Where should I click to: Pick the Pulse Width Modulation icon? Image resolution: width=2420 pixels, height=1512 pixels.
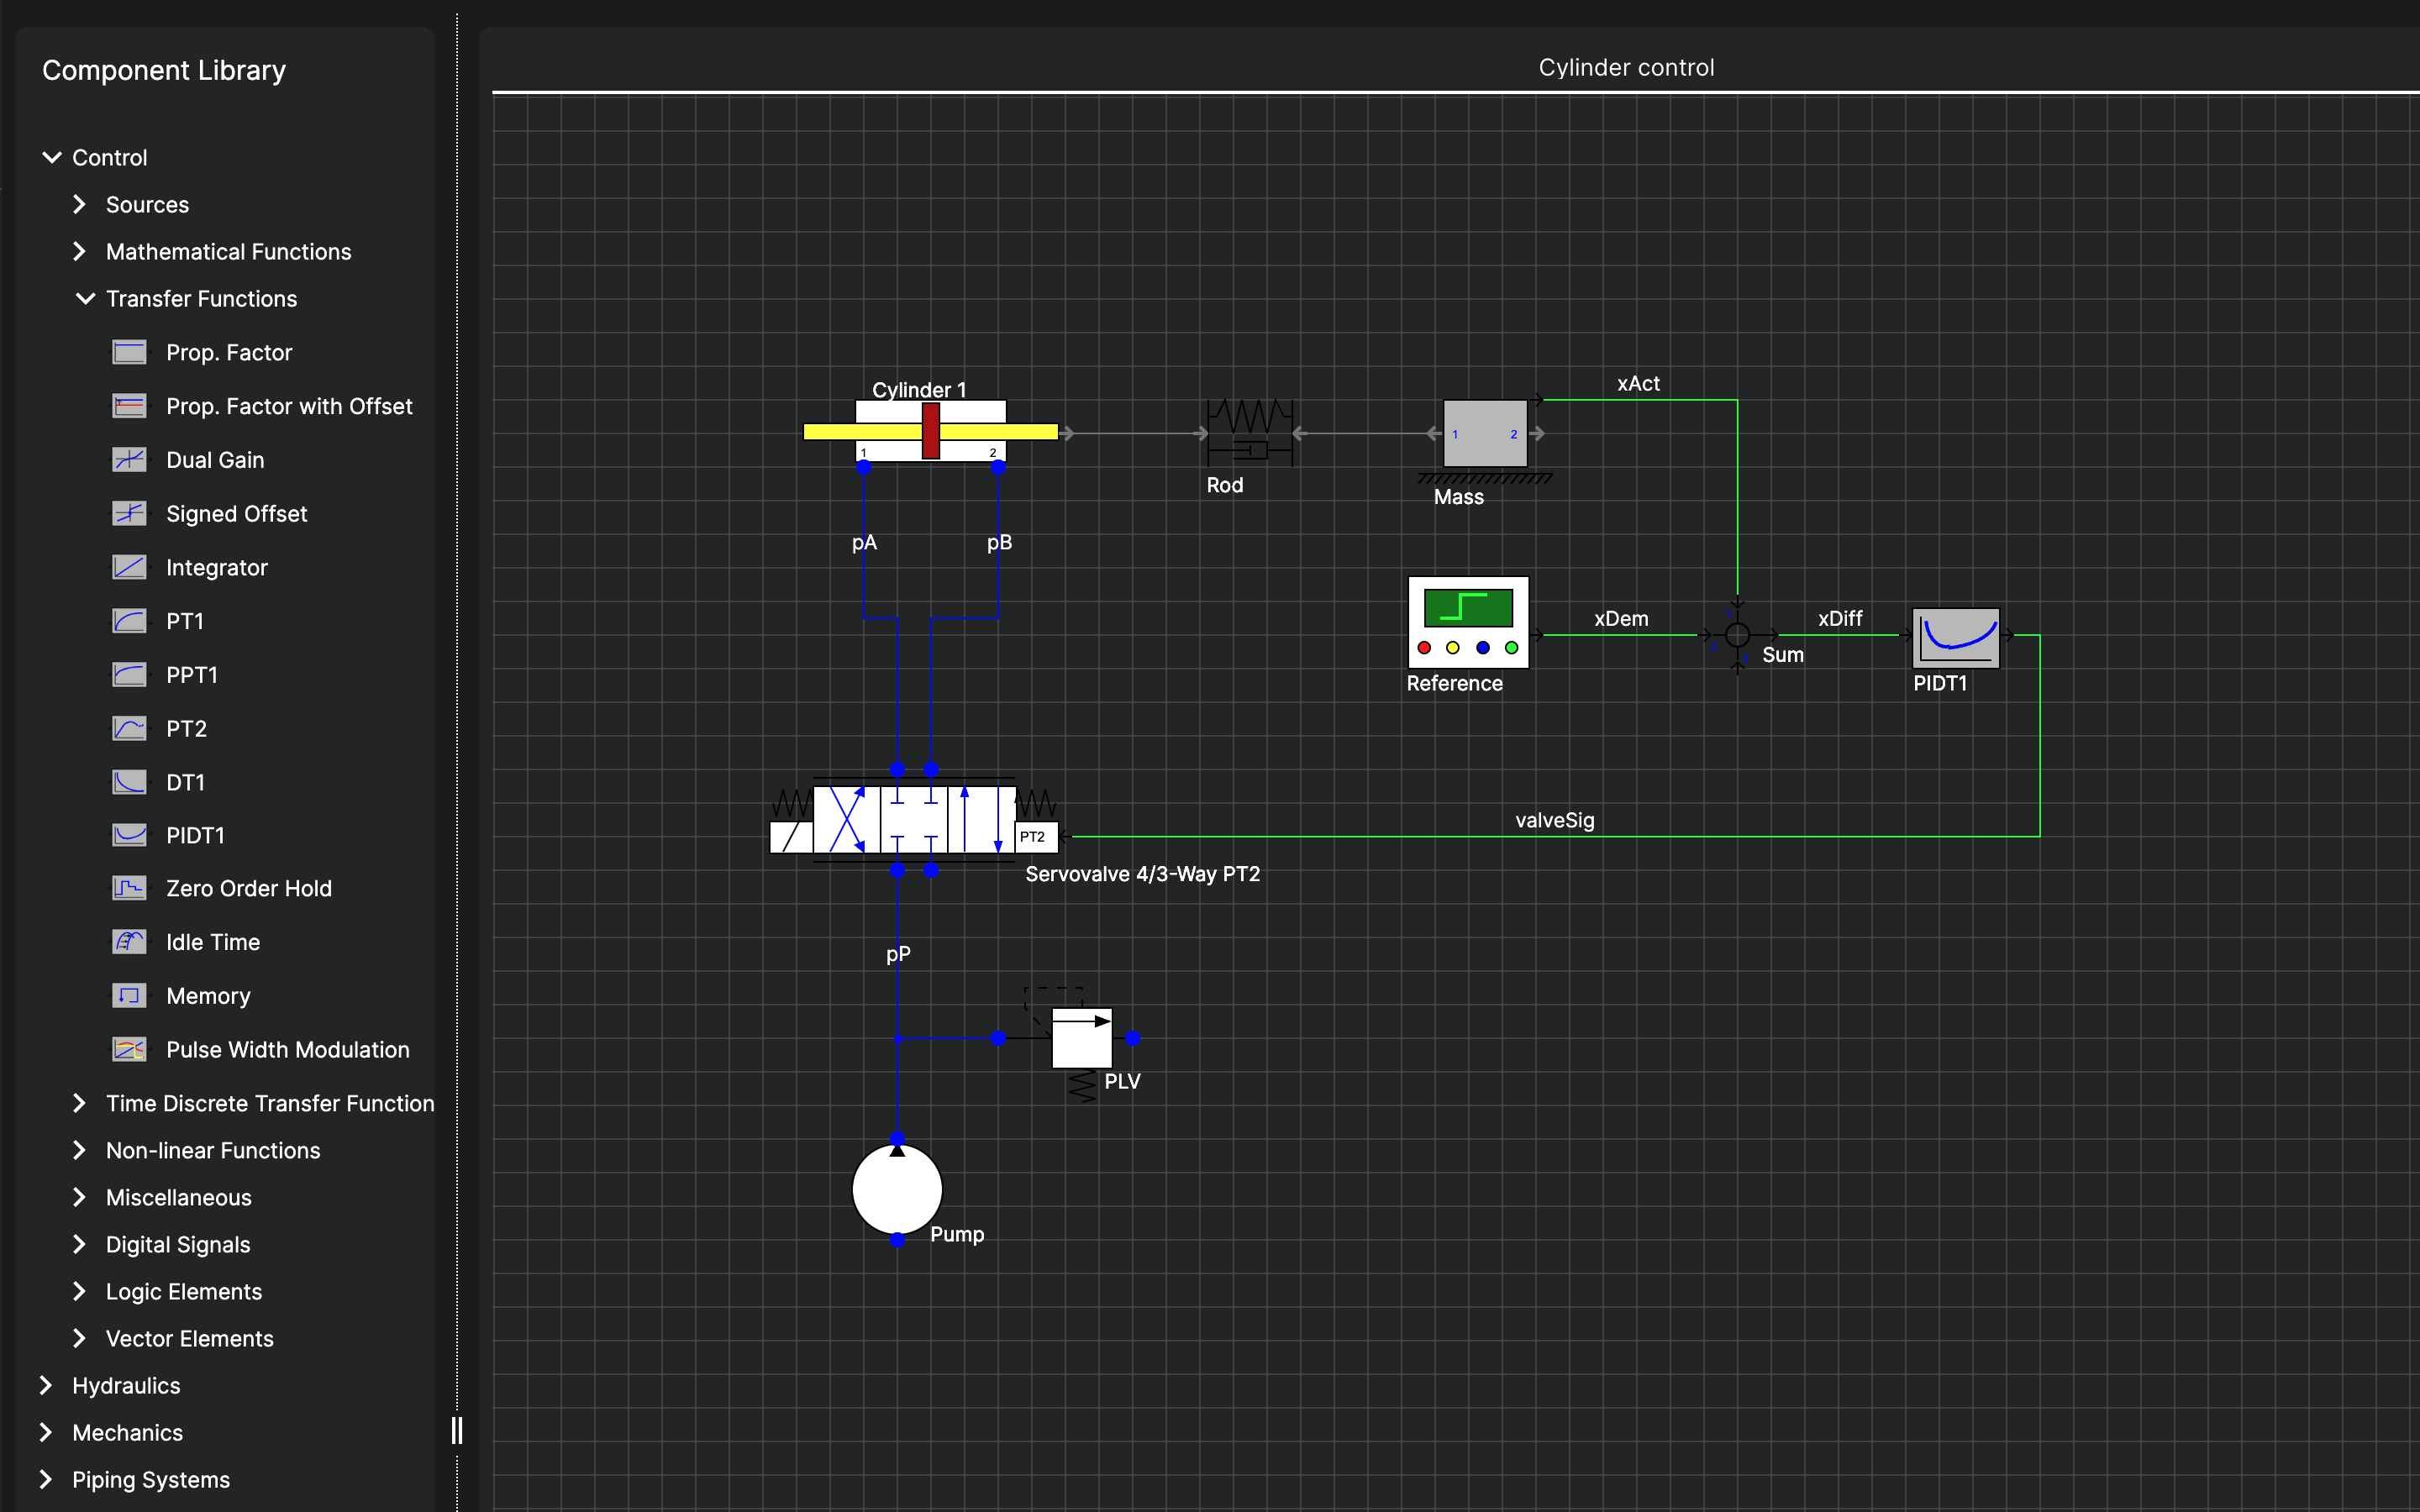coord(129,1049)
